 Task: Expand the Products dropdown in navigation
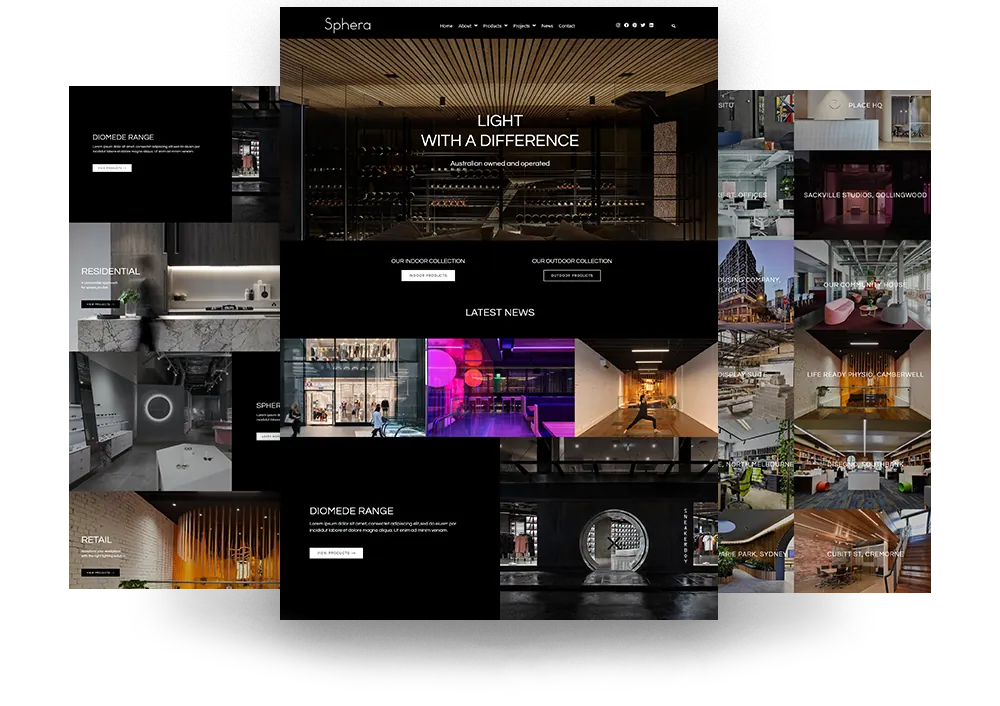495,26
